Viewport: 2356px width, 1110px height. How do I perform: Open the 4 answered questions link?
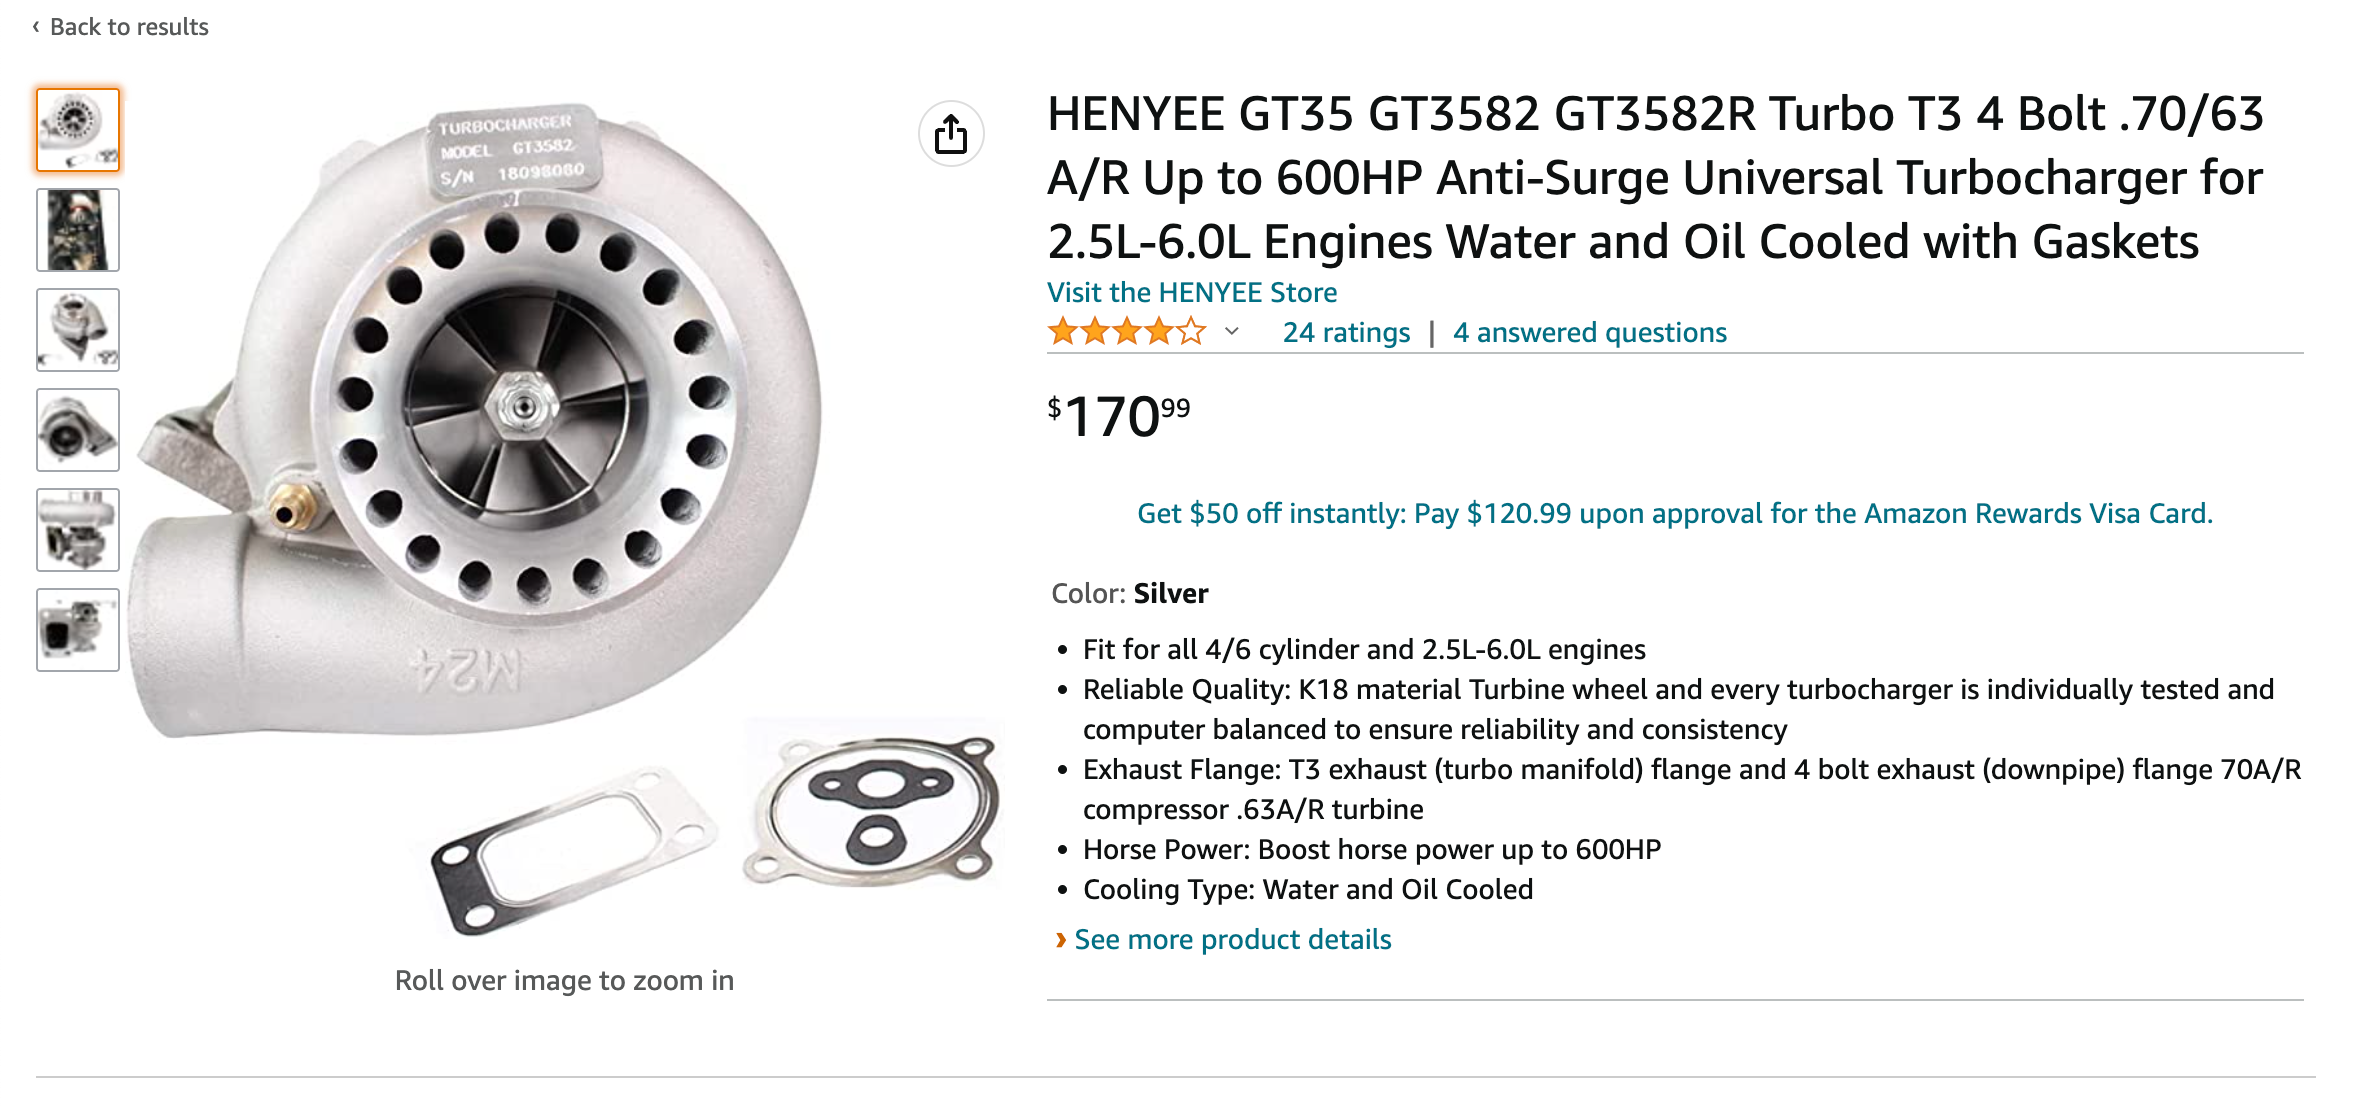pyautogui.click(x=1589, y=332)
